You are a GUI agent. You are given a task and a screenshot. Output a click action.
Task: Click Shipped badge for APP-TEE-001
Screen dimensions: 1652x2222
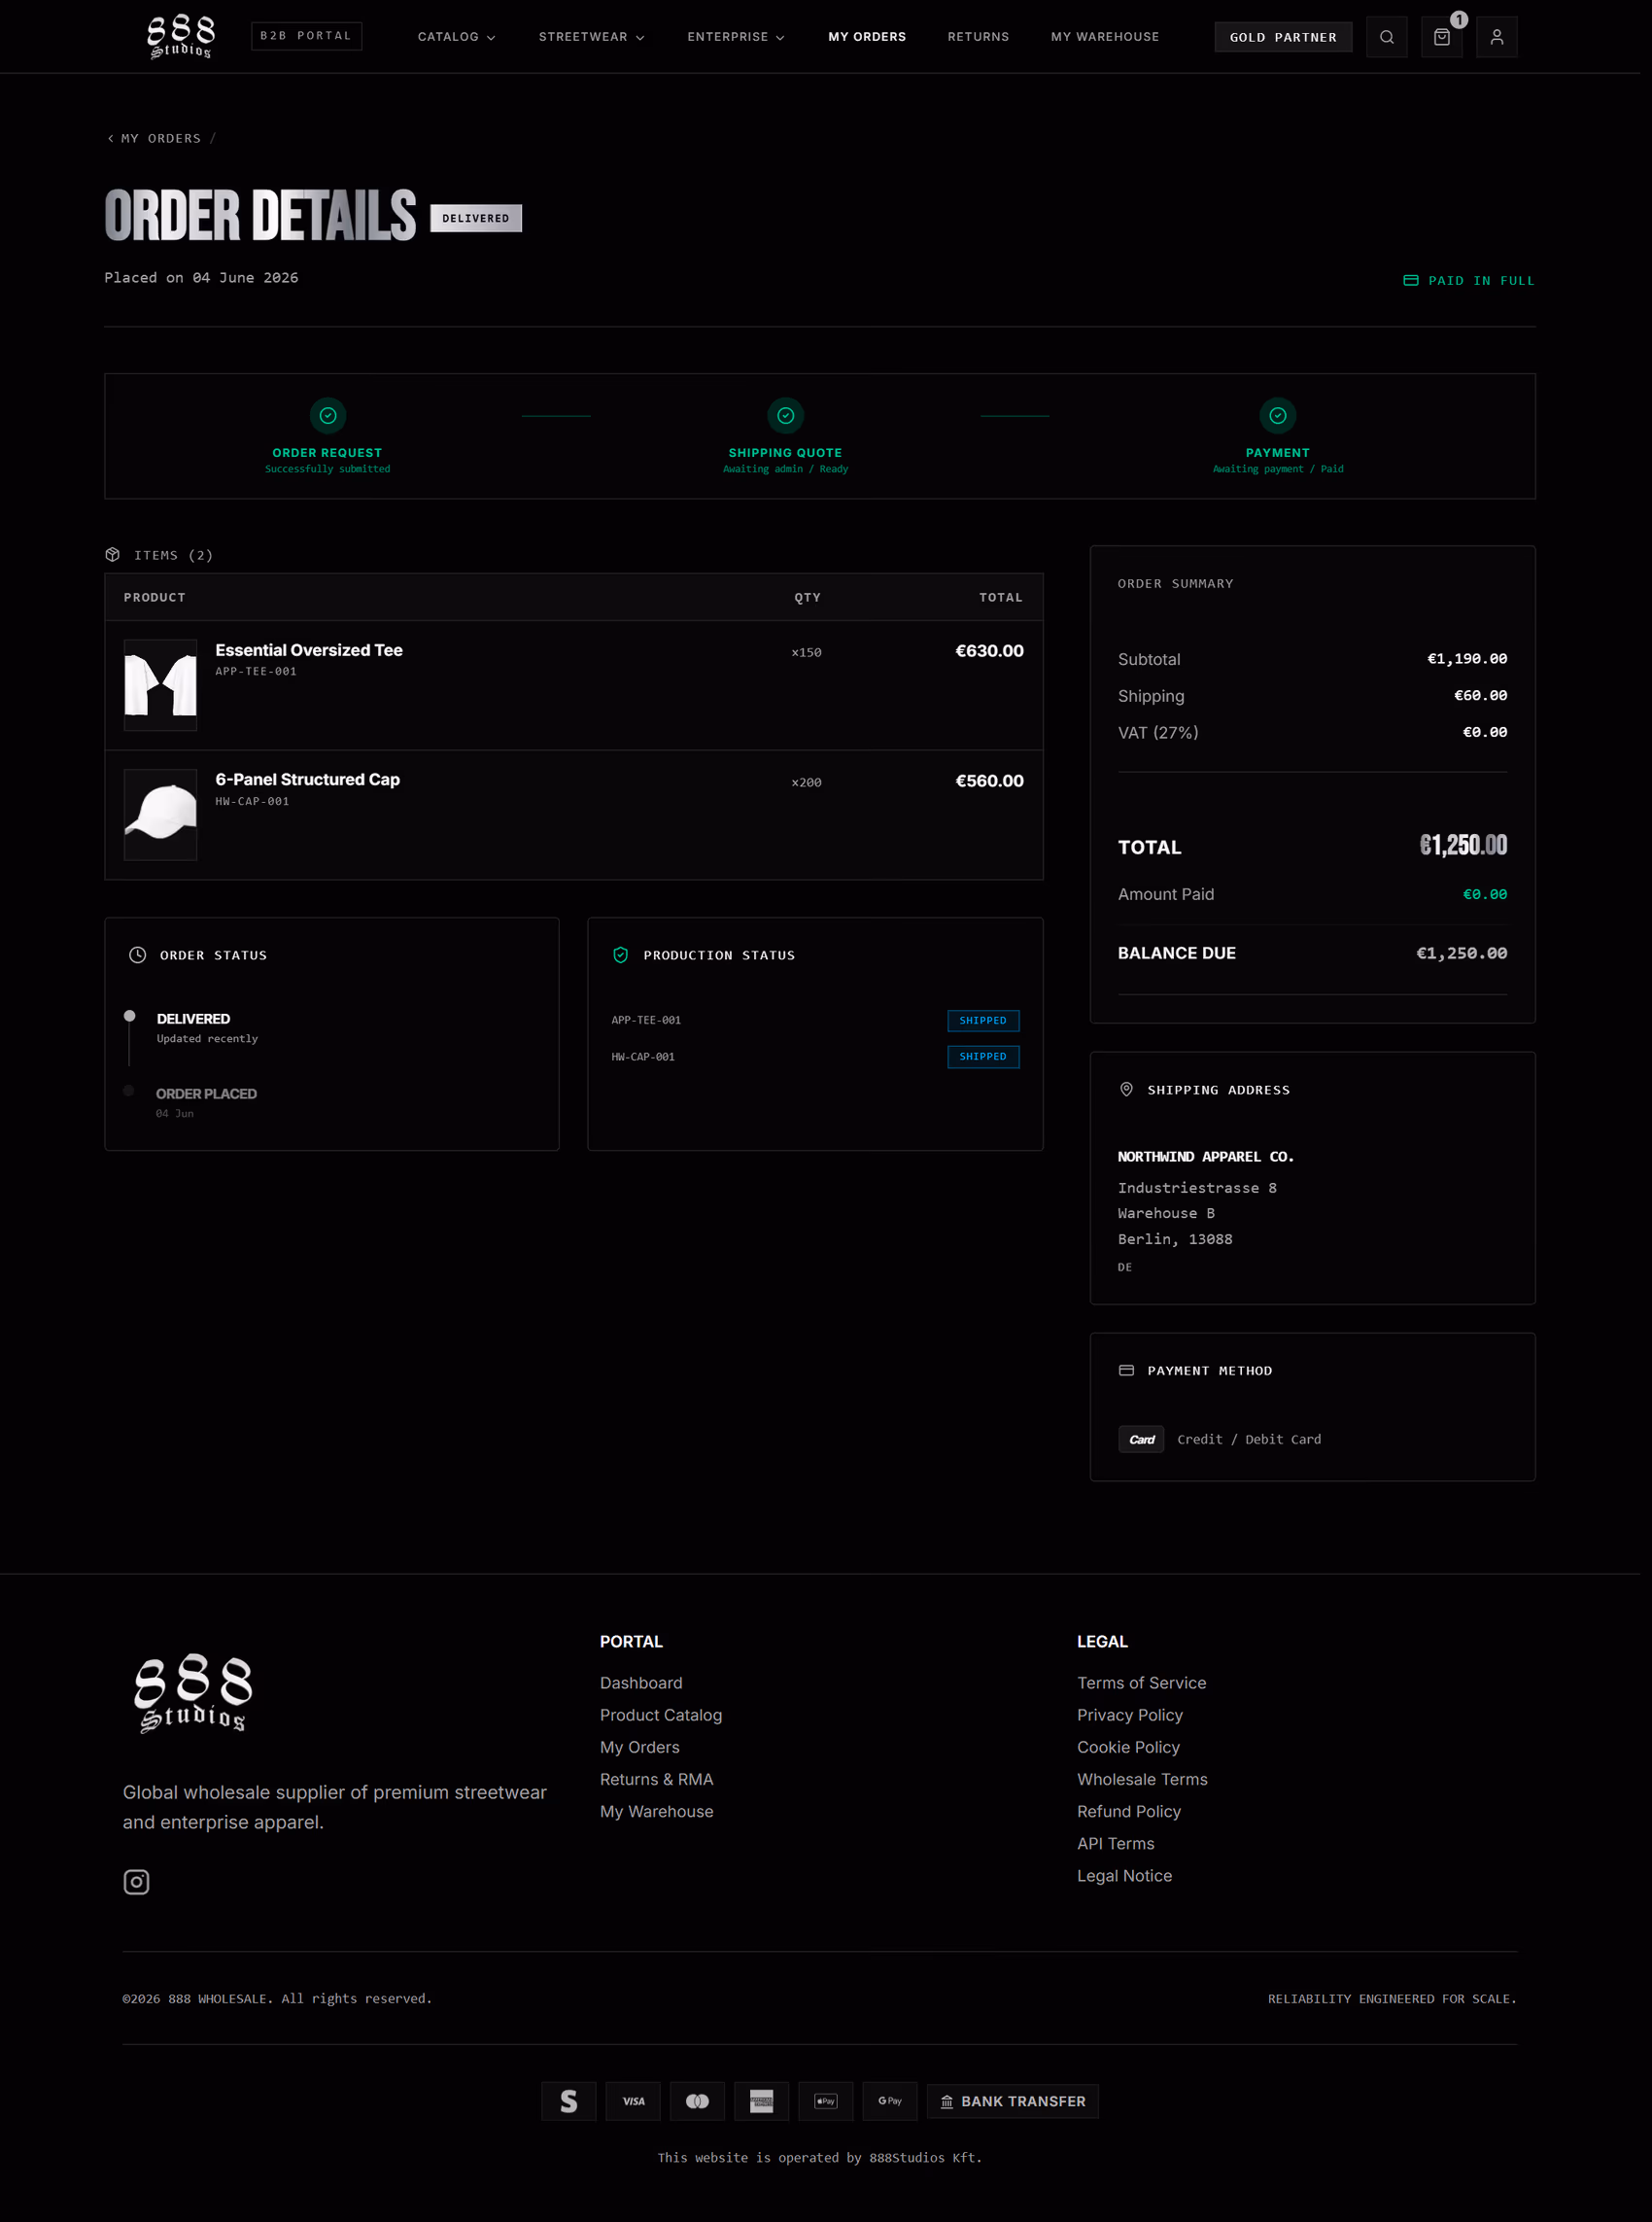click(x=982, y=1020)
